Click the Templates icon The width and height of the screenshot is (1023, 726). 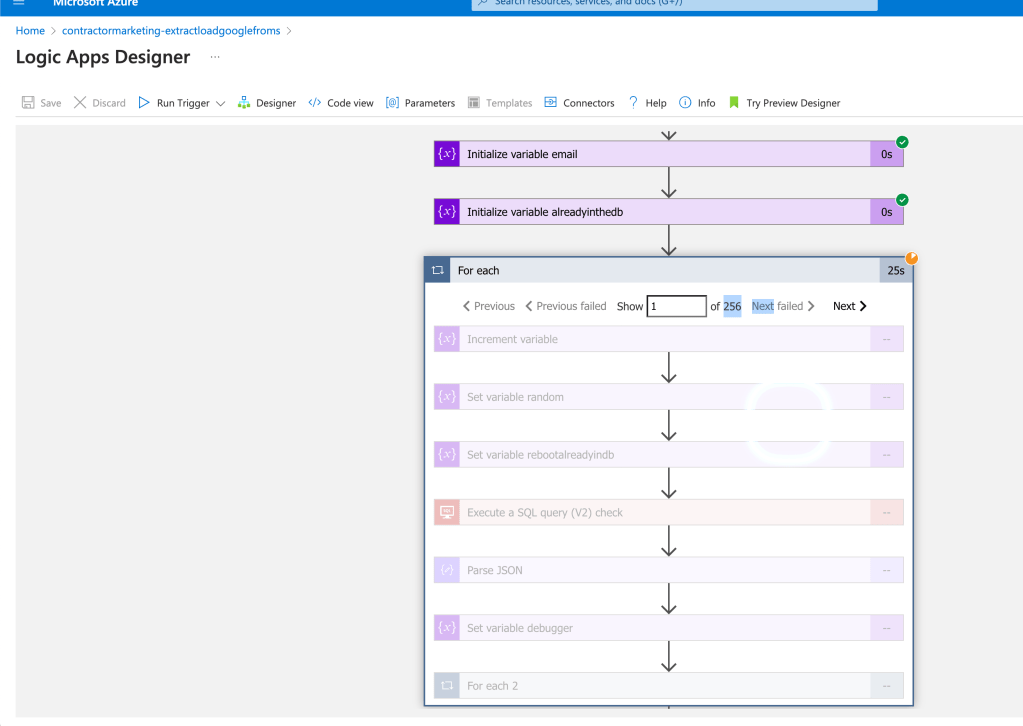(x=474, y=102)
